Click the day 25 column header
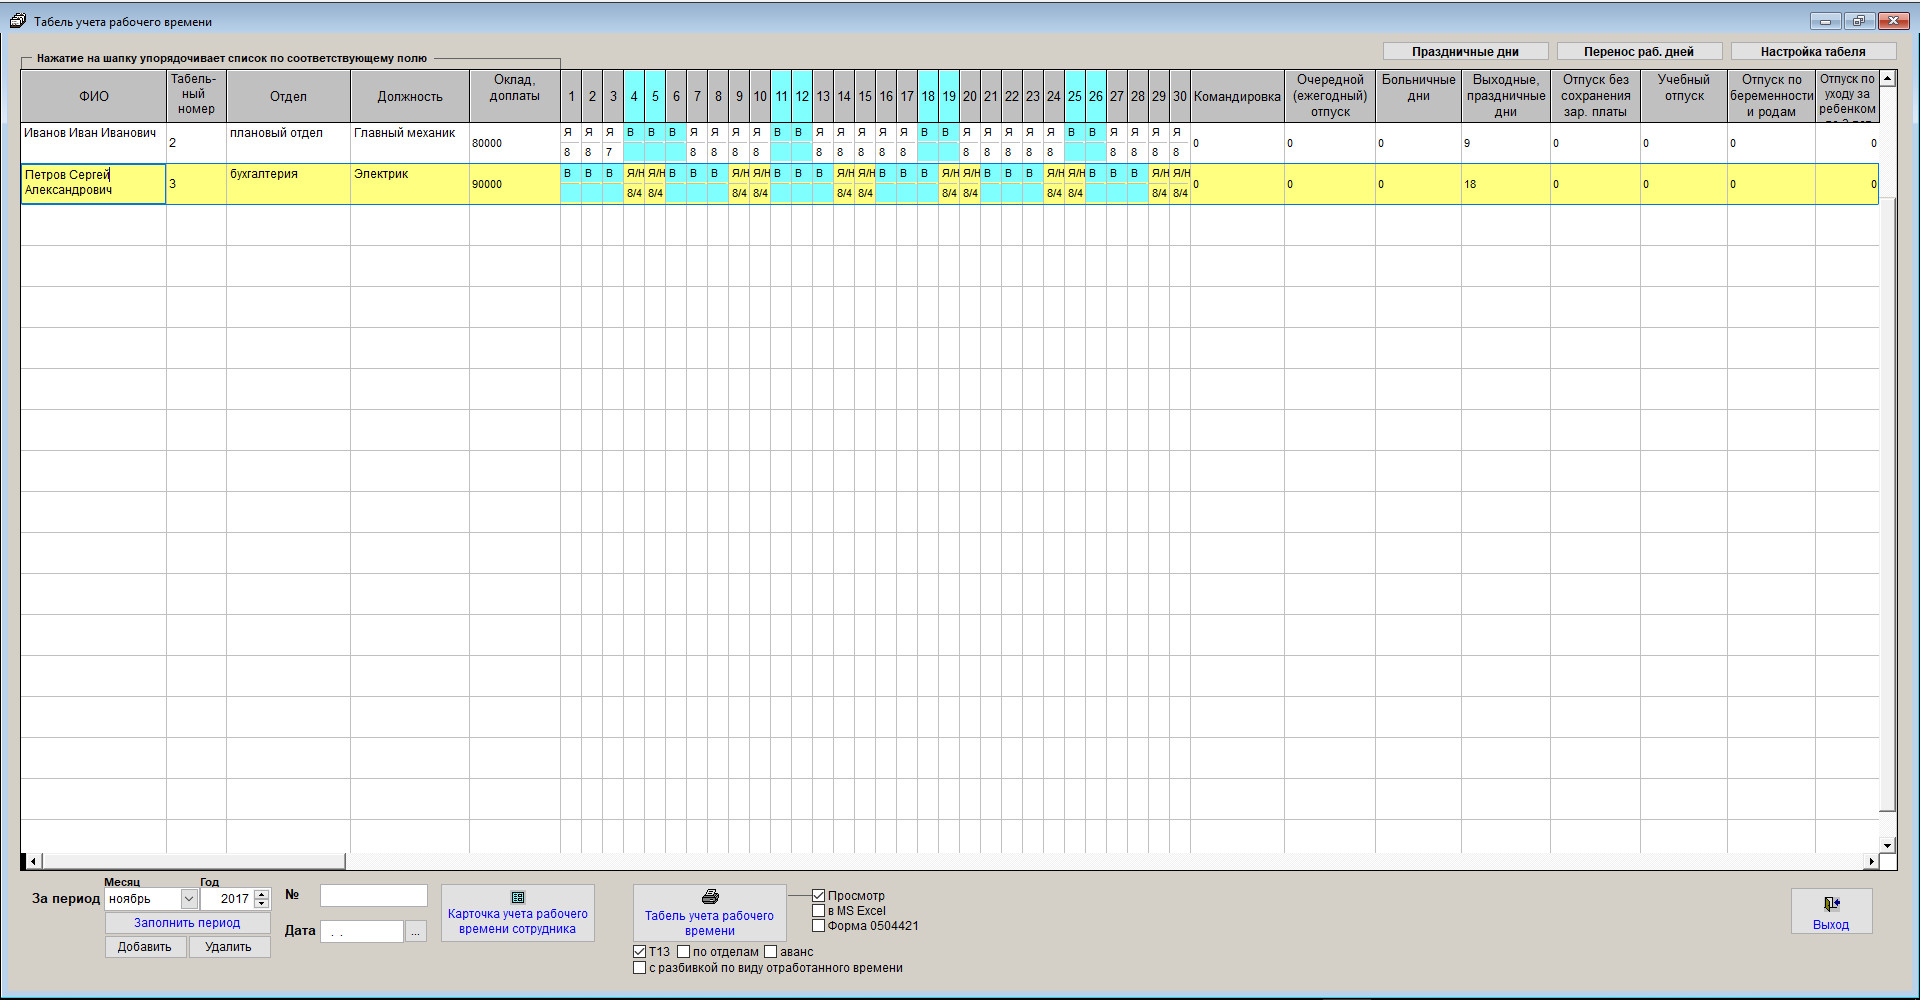Image resolution: width=1920 pixels, height=1000 pixels. coord(1075,96)
